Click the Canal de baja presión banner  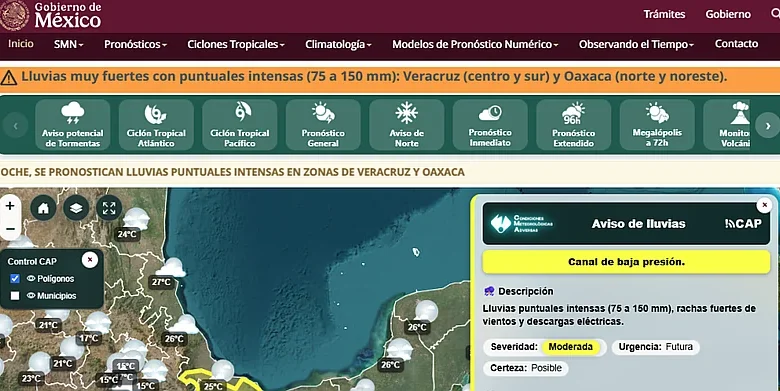[626, 262]
